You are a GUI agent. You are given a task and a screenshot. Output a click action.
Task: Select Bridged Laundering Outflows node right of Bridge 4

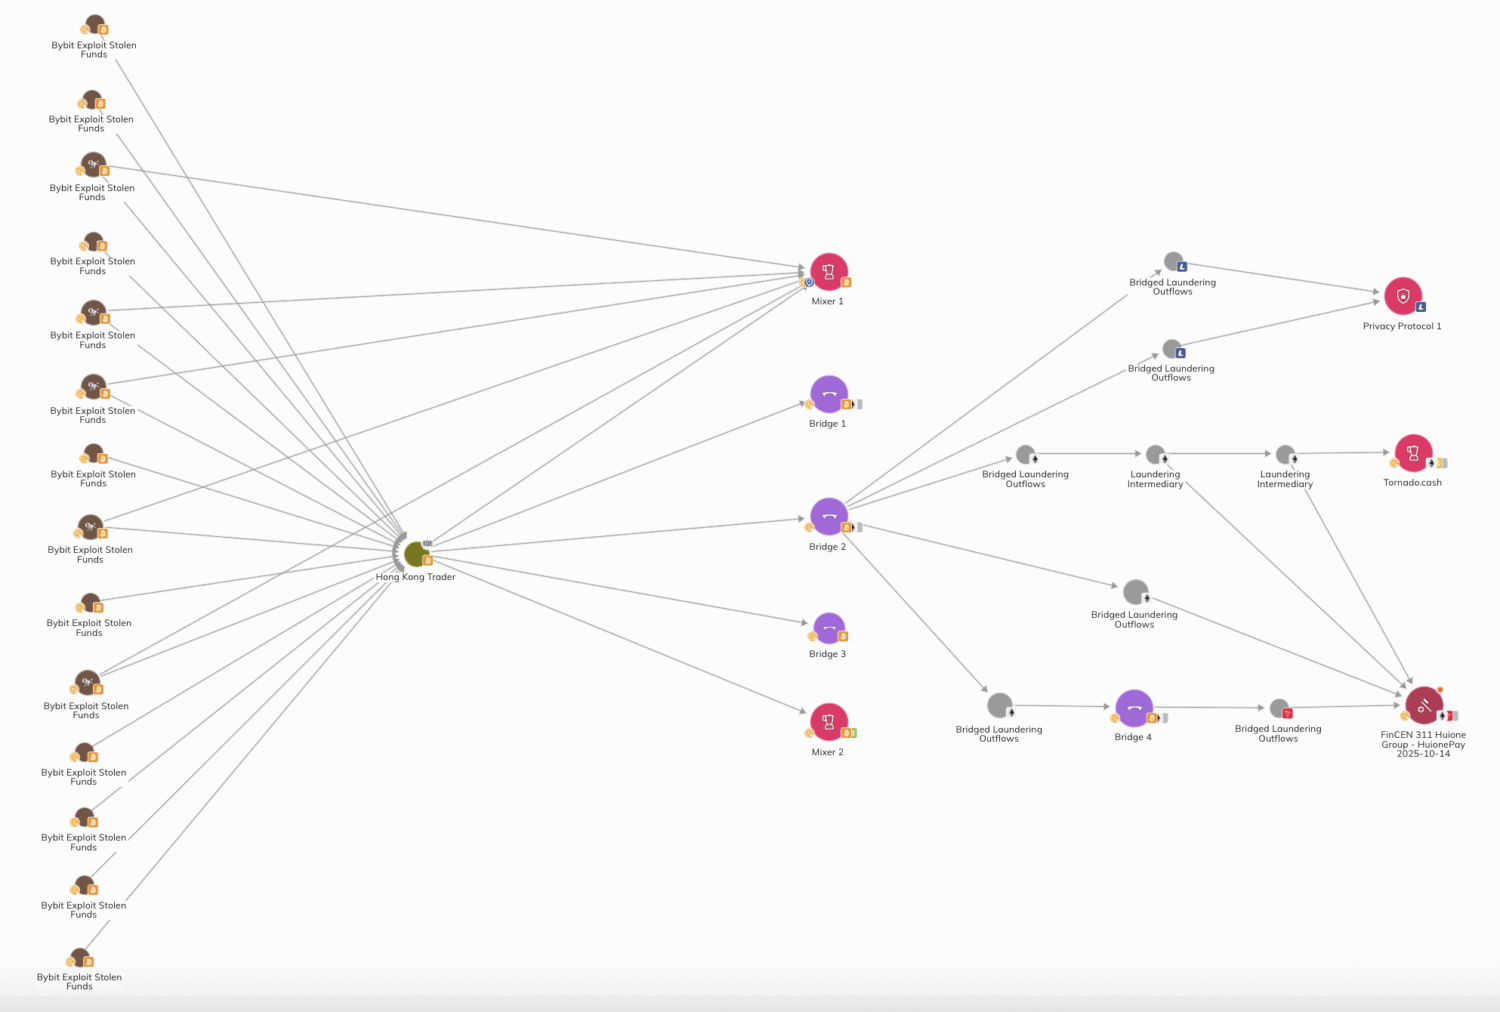pos(1279,708)
